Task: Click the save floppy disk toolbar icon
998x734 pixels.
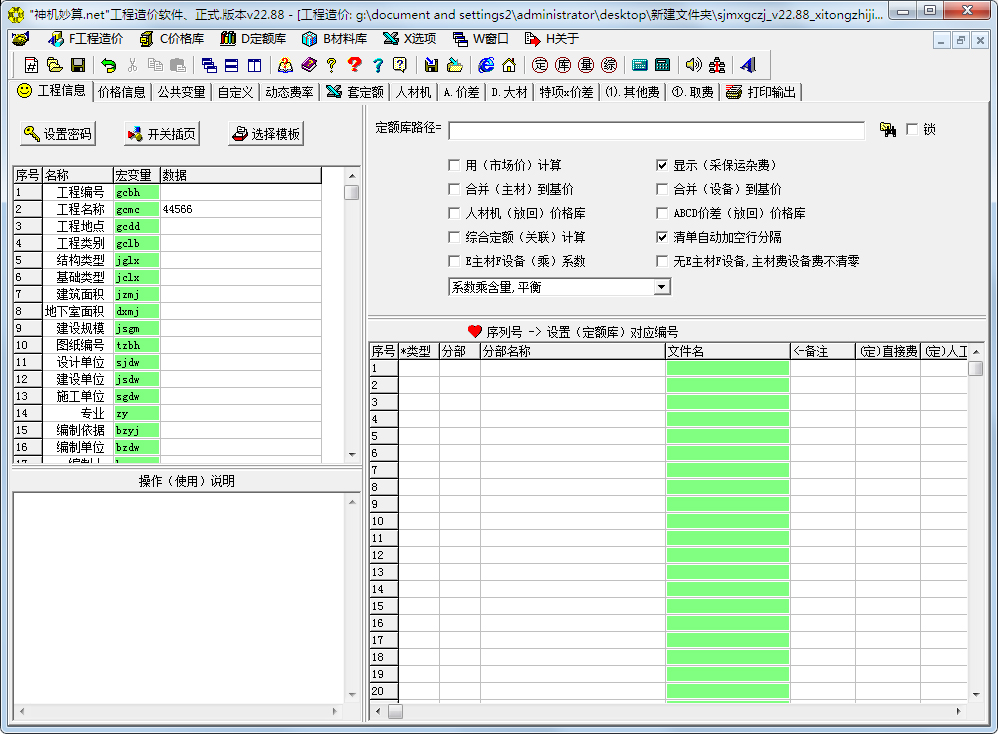Action: 78,65
